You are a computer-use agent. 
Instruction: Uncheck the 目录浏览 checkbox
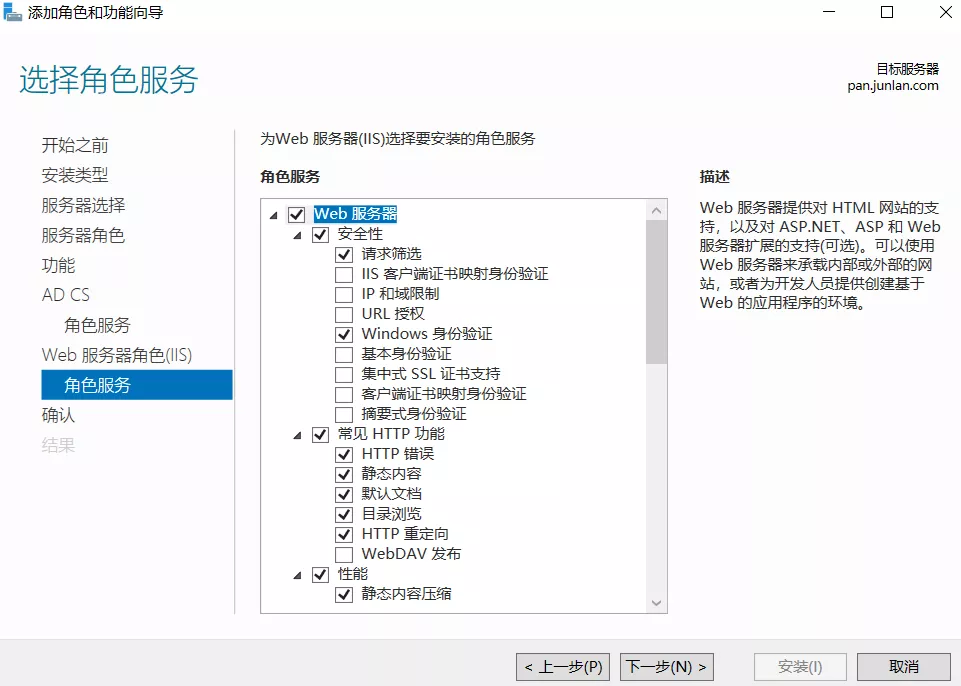point(344,514)
